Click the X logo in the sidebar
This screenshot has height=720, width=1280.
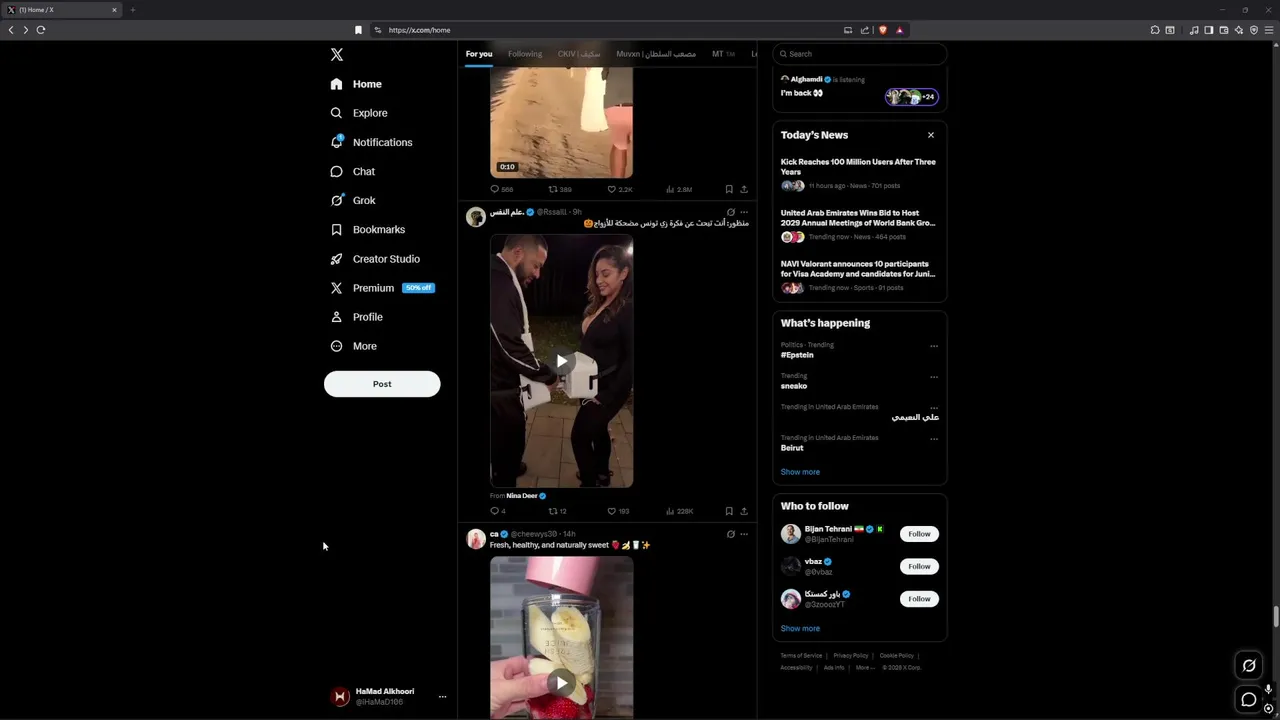click(x=337, y=55)
